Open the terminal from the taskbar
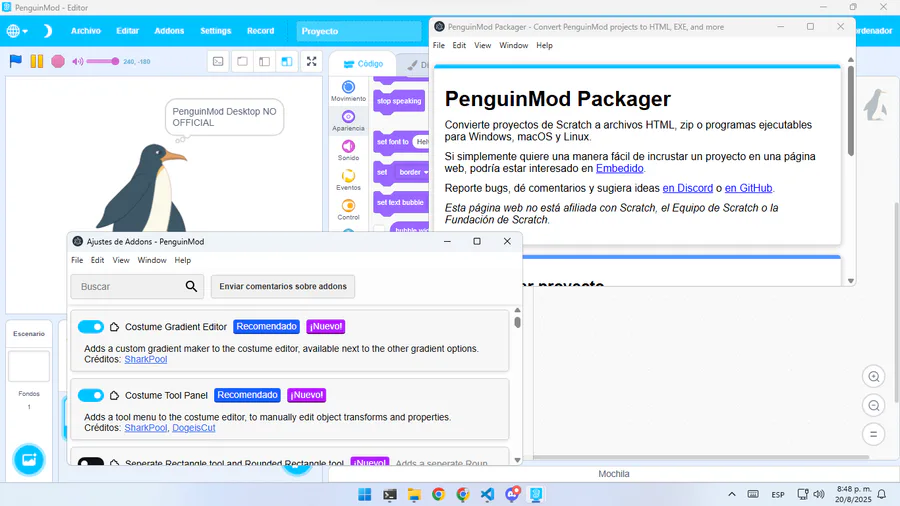900x506 pixels. (390, 495)
